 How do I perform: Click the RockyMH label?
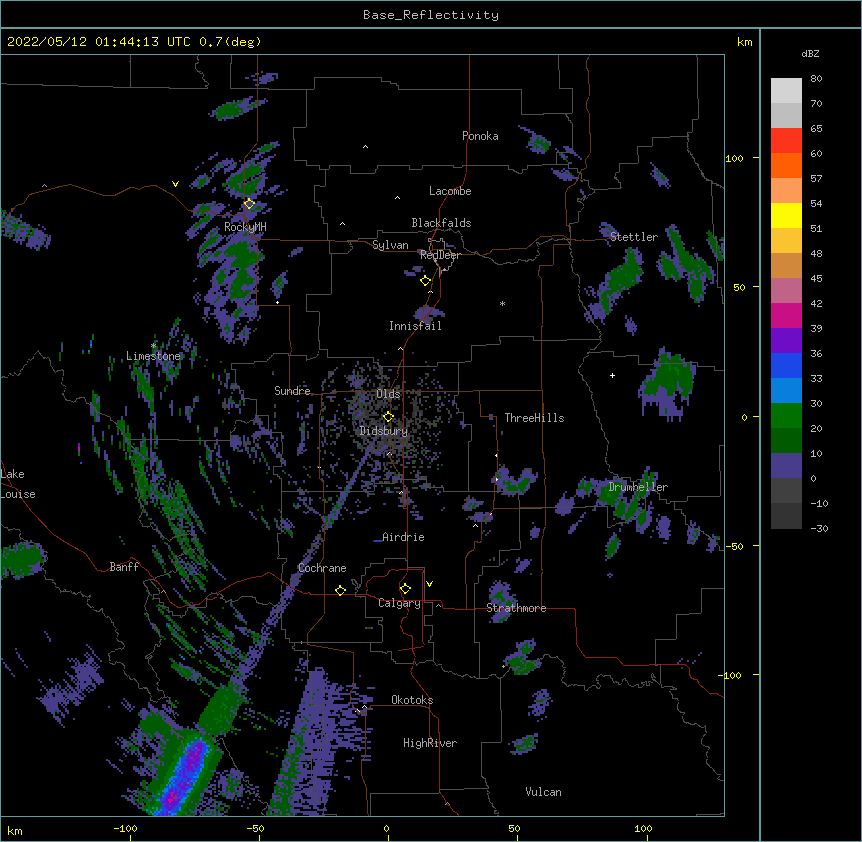245,227
